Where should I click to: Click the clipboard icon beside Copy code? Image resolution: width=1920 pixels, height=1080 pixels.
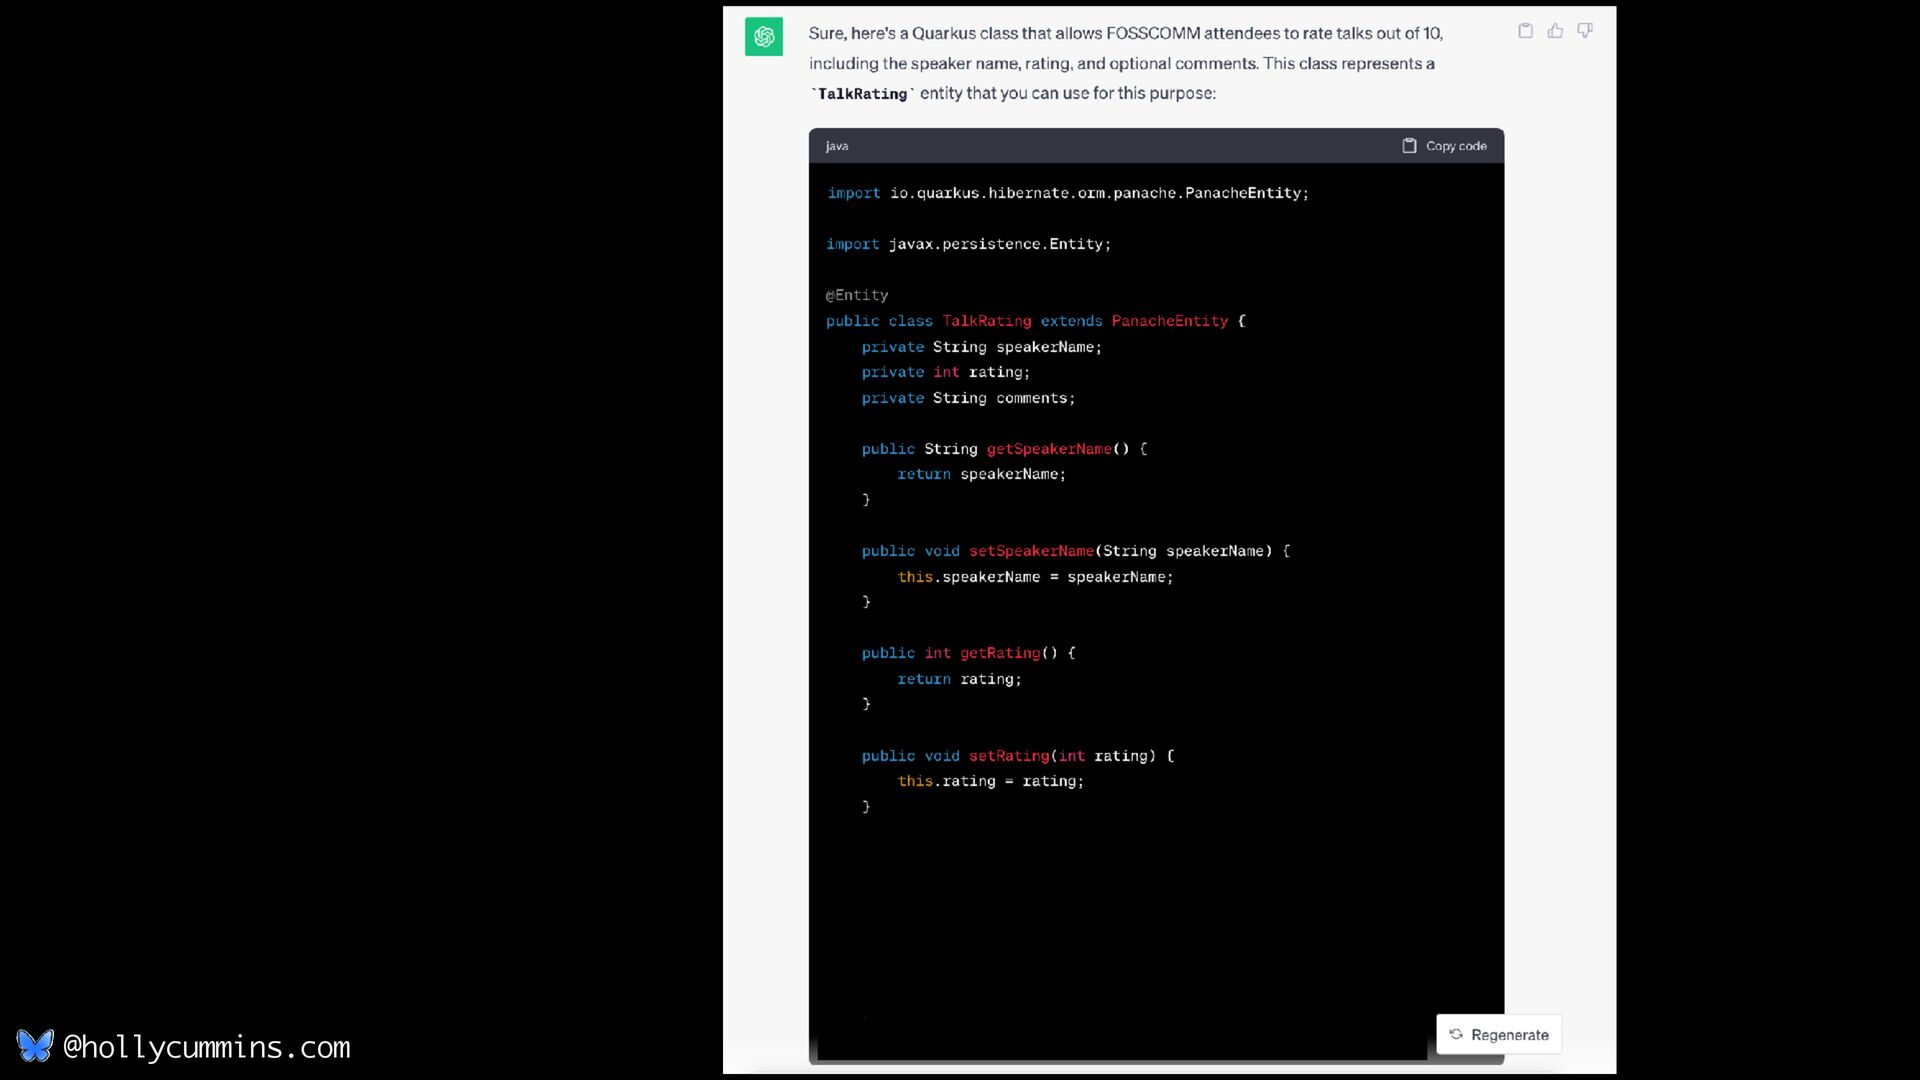coord(1409,146)
